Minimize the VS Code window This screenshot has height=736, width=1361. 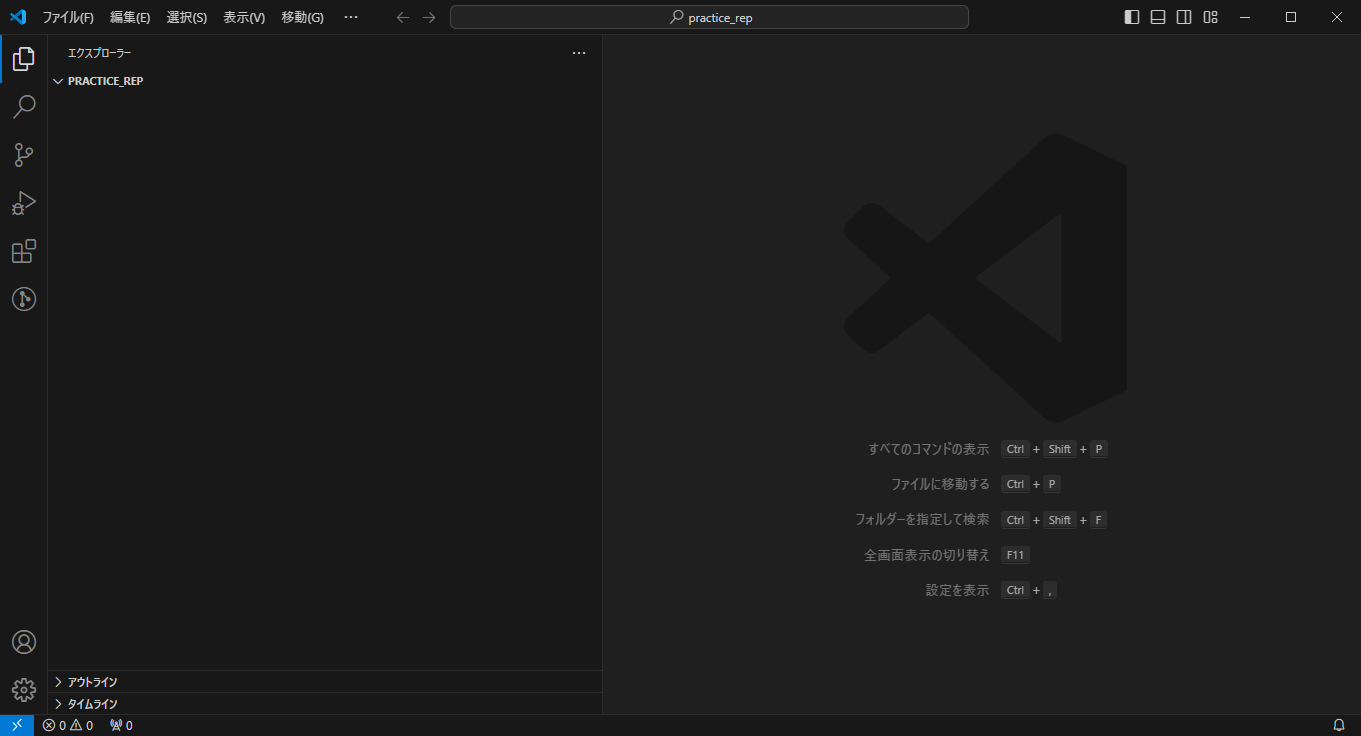click(x=1245, y=17)
